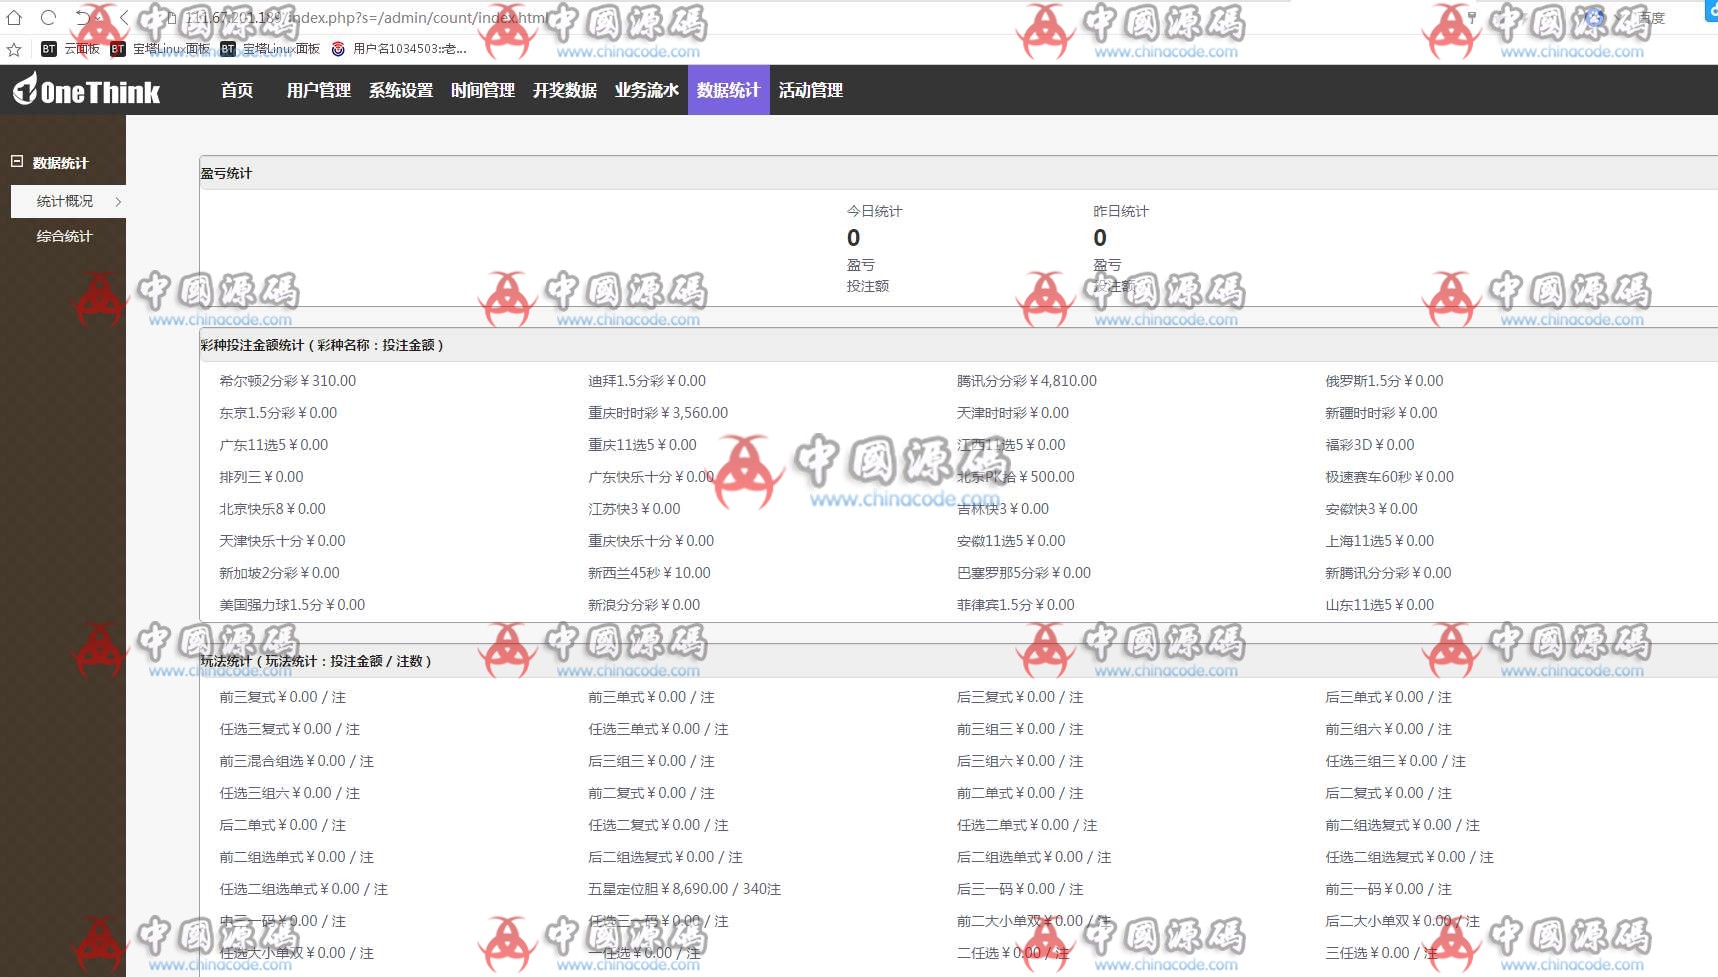Open the 活动管理 menu

[x=811, y=90]
